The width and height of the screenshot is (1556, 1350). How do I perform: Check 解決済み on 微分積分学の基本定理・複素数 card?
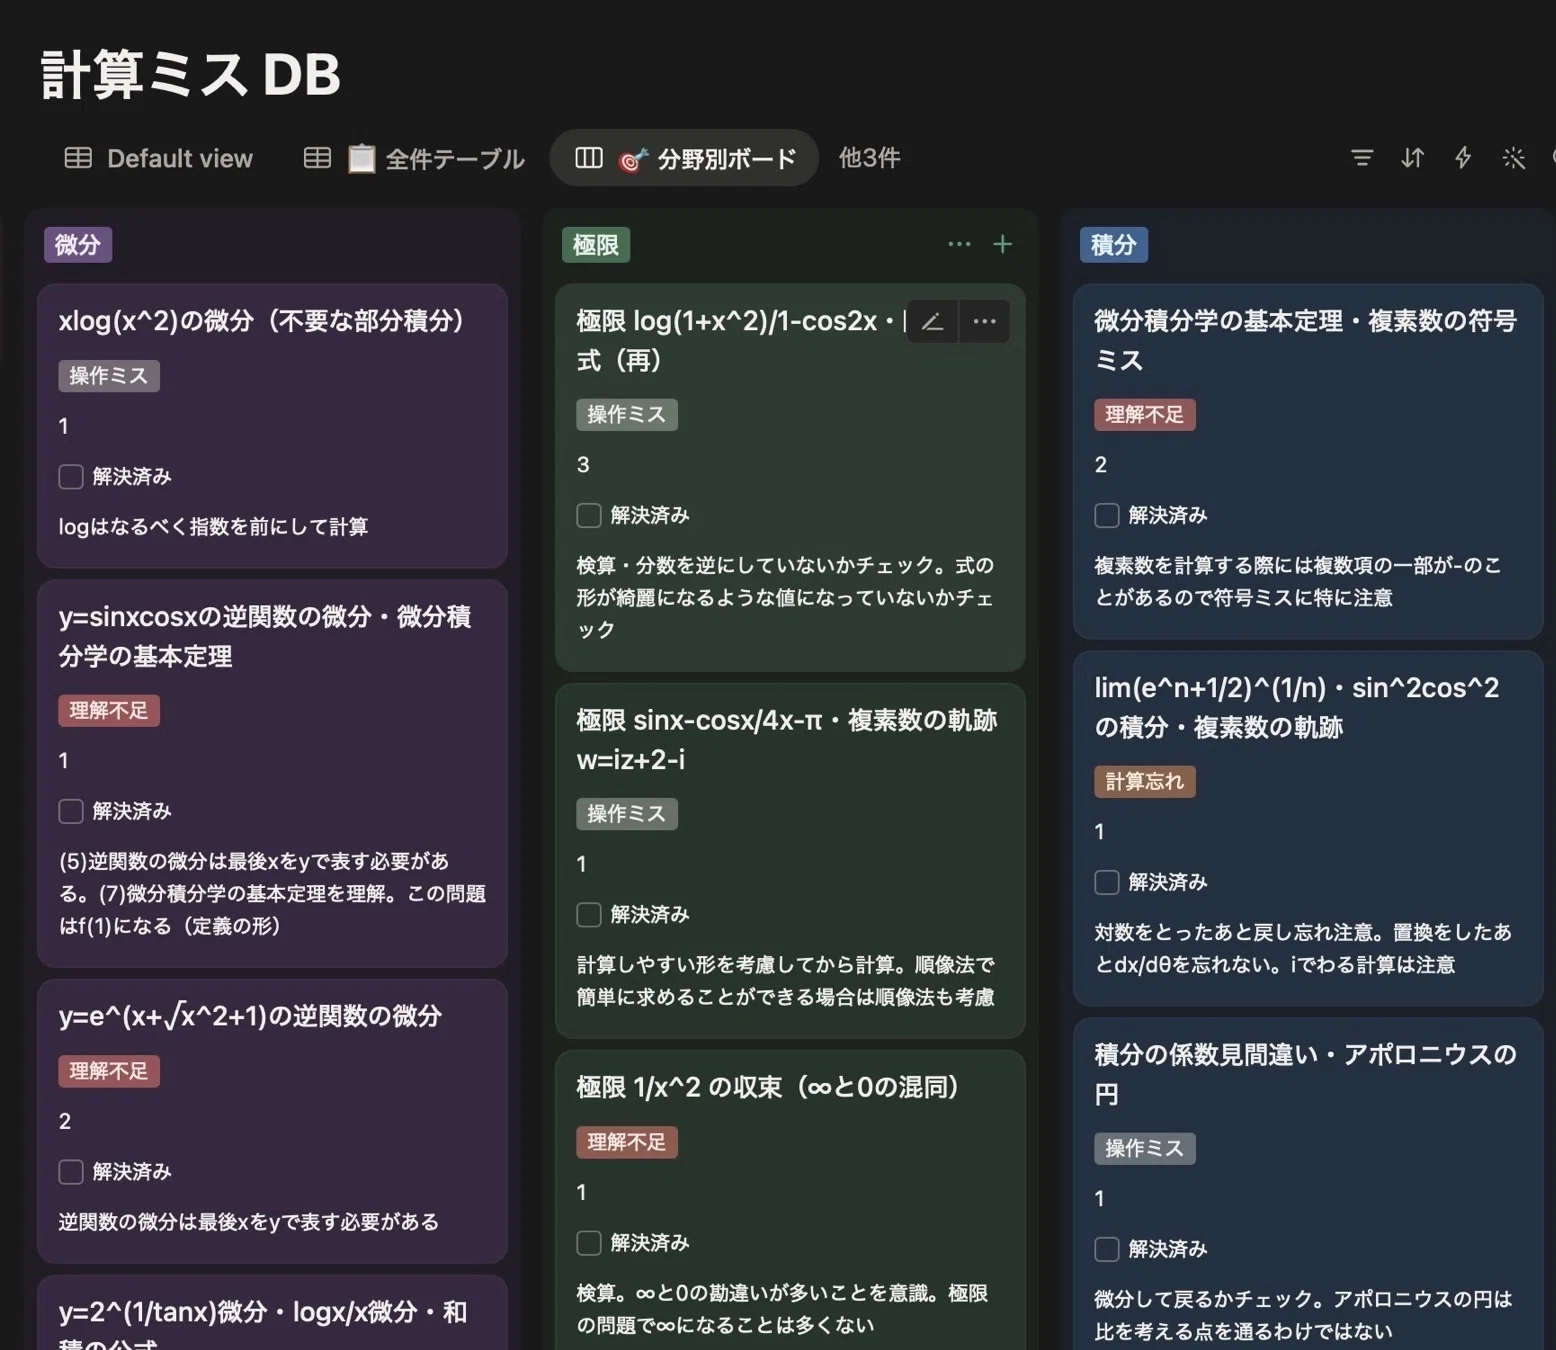click(1107, 515)
